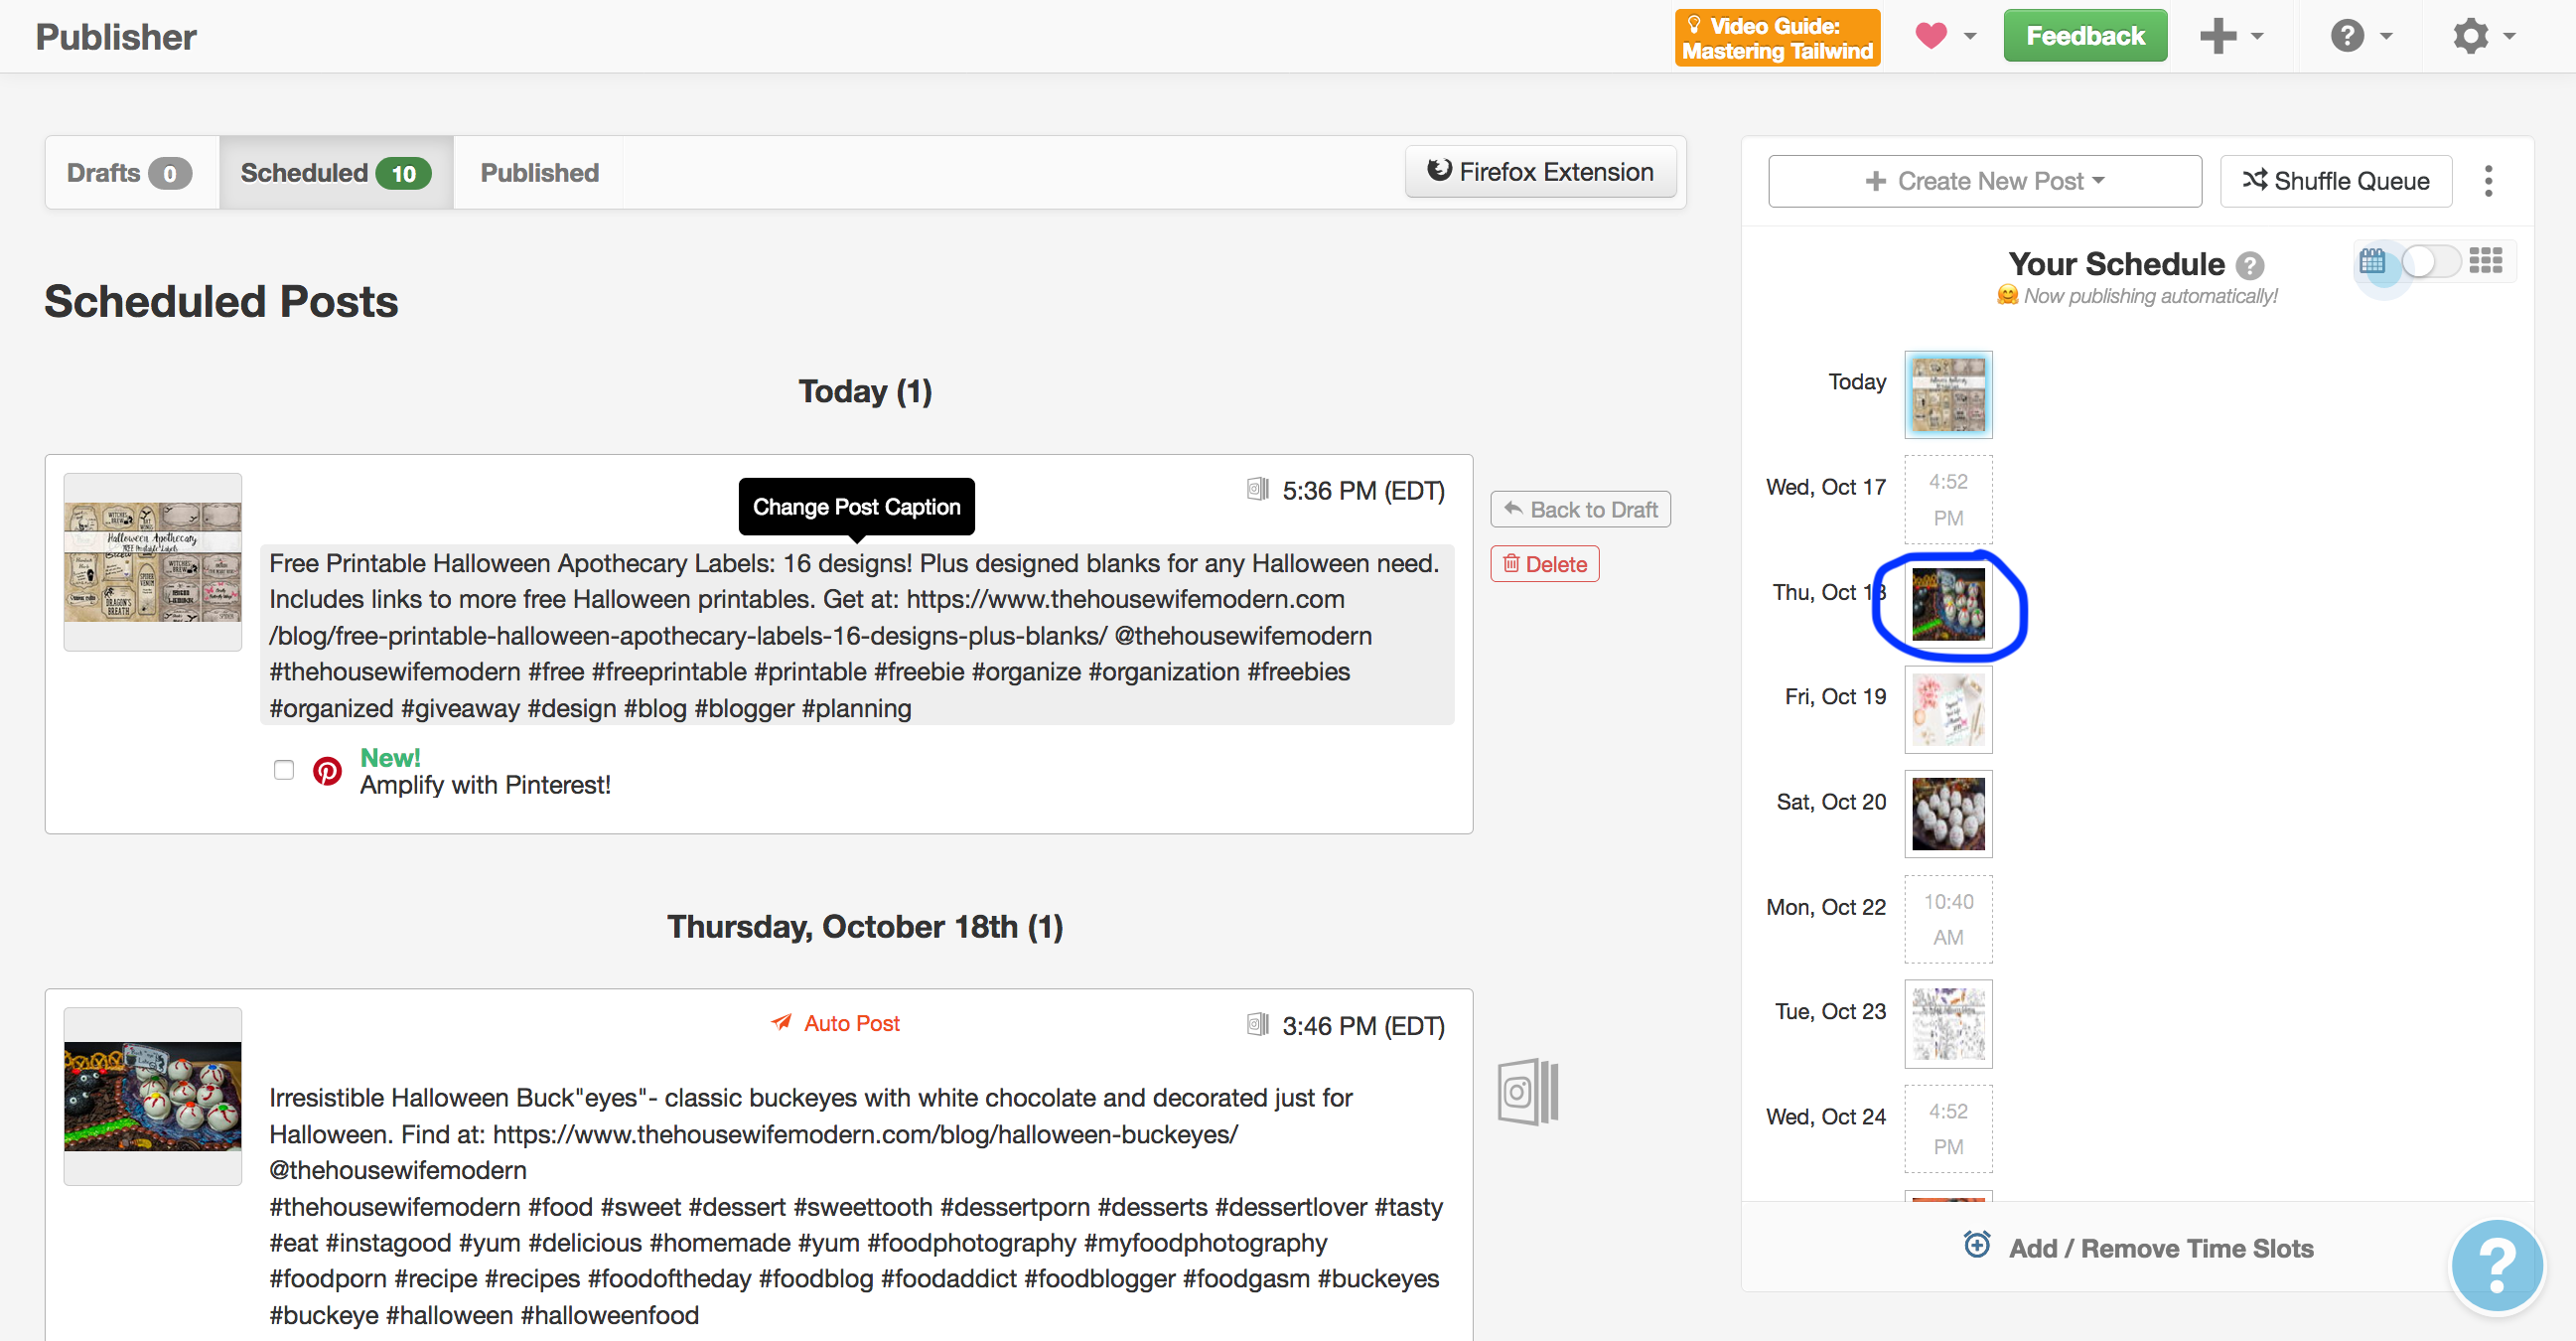Open the blue help bubble at bottom right
This screenshot has height=1341, width=2576.
tap(2496, 1265)
